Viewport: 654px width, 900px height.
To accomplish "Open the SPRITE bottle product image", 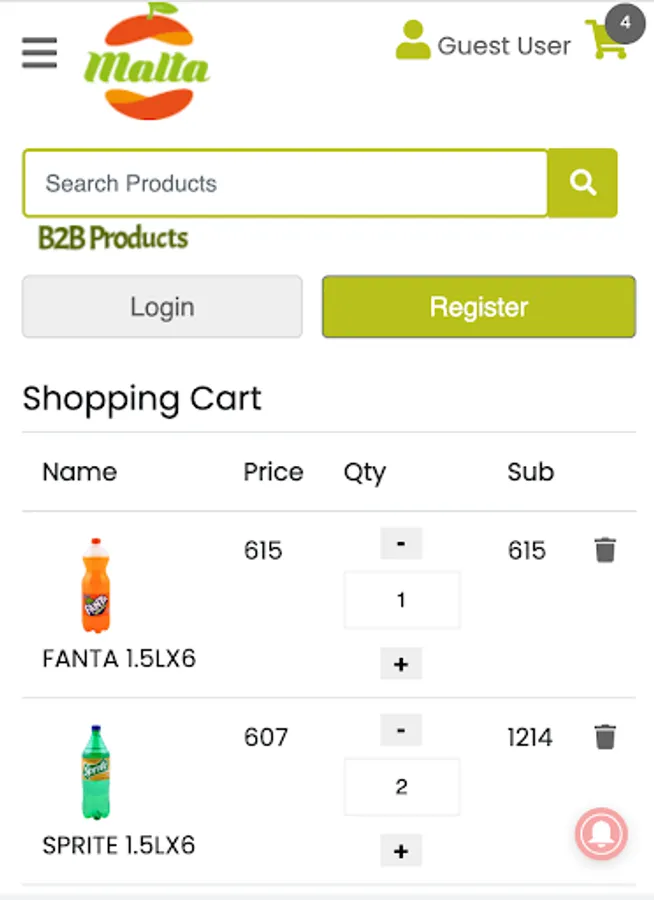I will (95, 772).
